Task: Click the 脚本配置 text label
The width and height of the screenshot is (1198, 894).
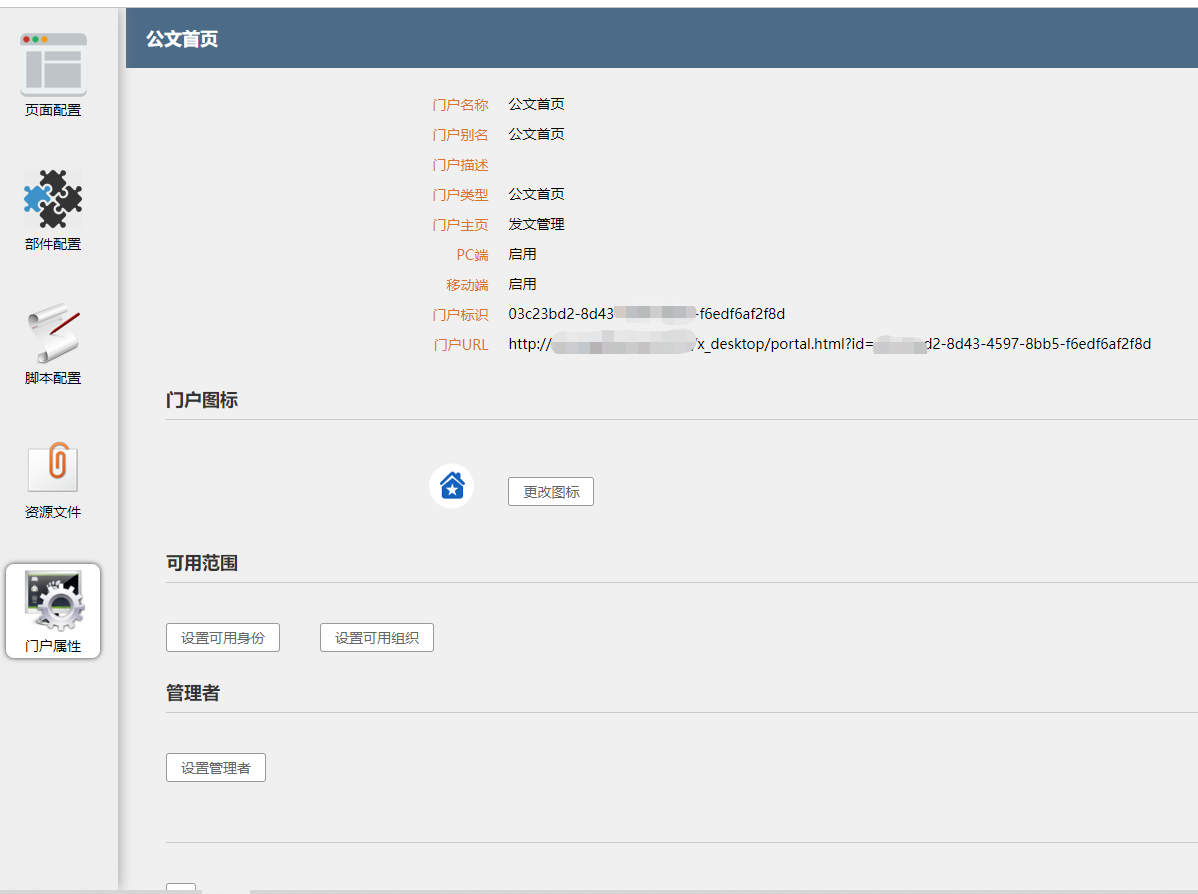Action: [x=53, y=377]
